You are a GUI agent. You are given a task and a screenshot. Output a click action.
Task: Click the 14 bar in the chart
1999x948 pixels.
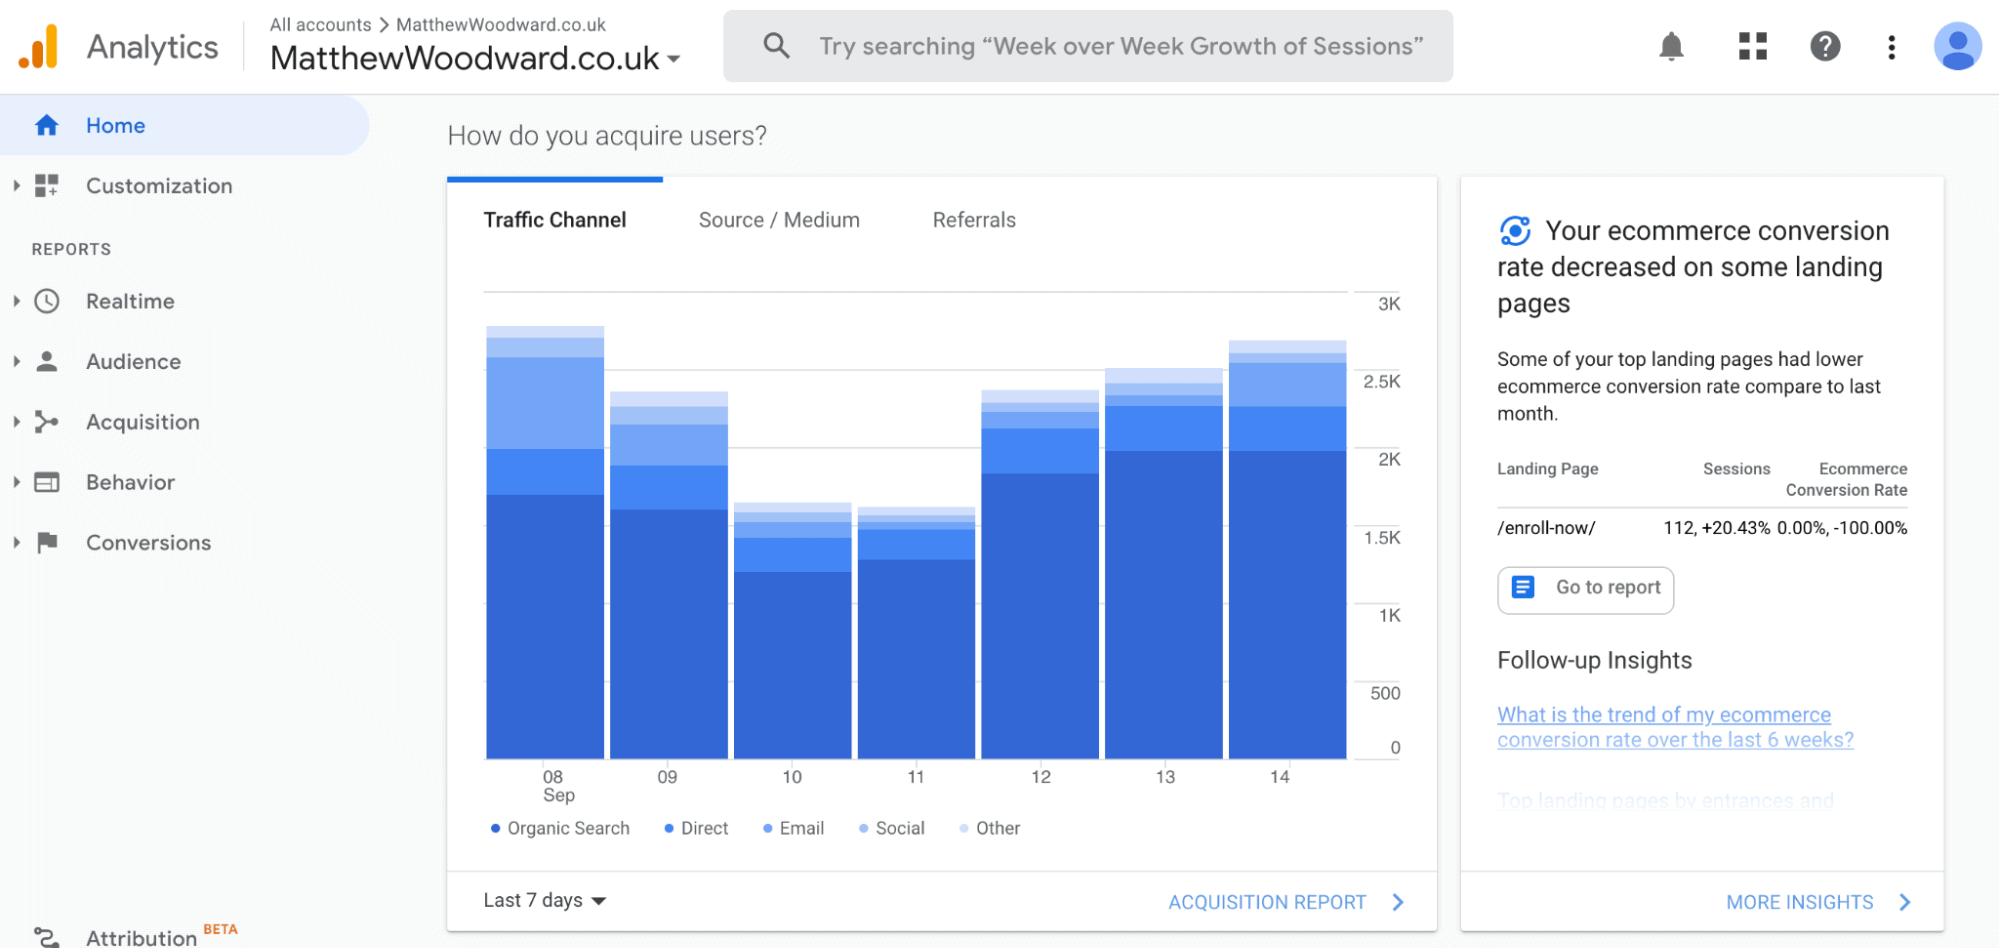point(1287,549)
